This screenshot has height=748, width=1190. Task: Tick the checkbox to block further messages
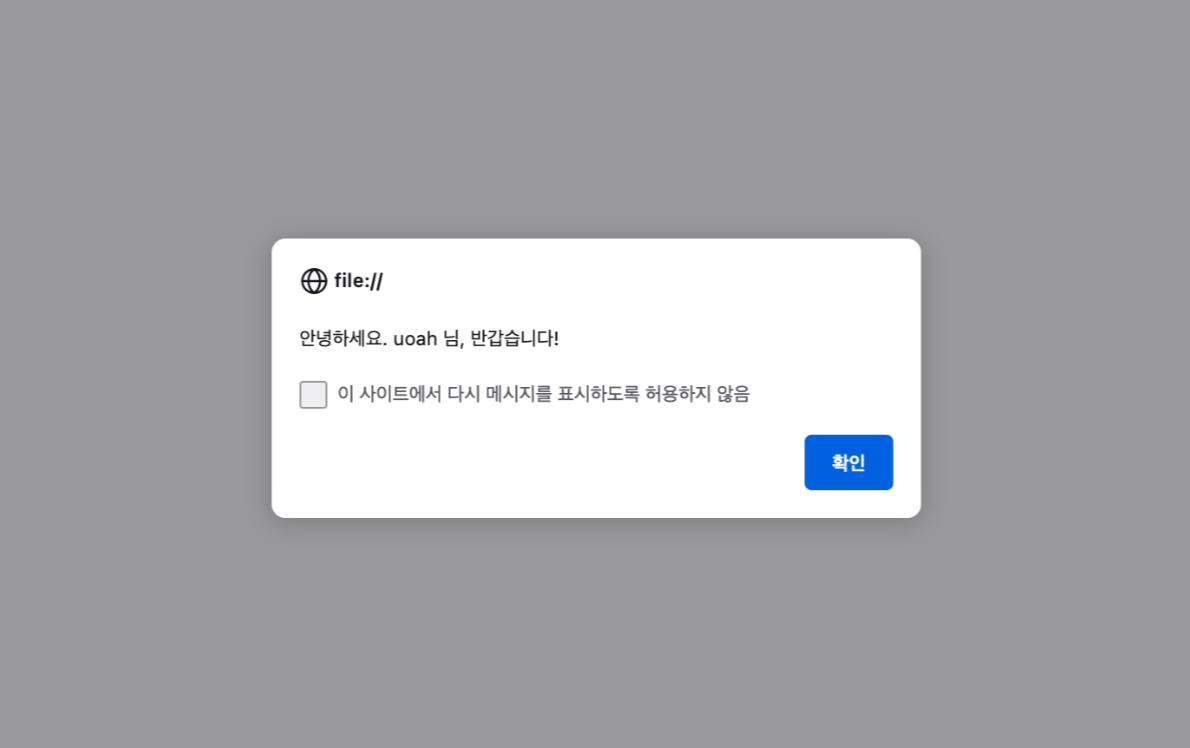[313, 394]
